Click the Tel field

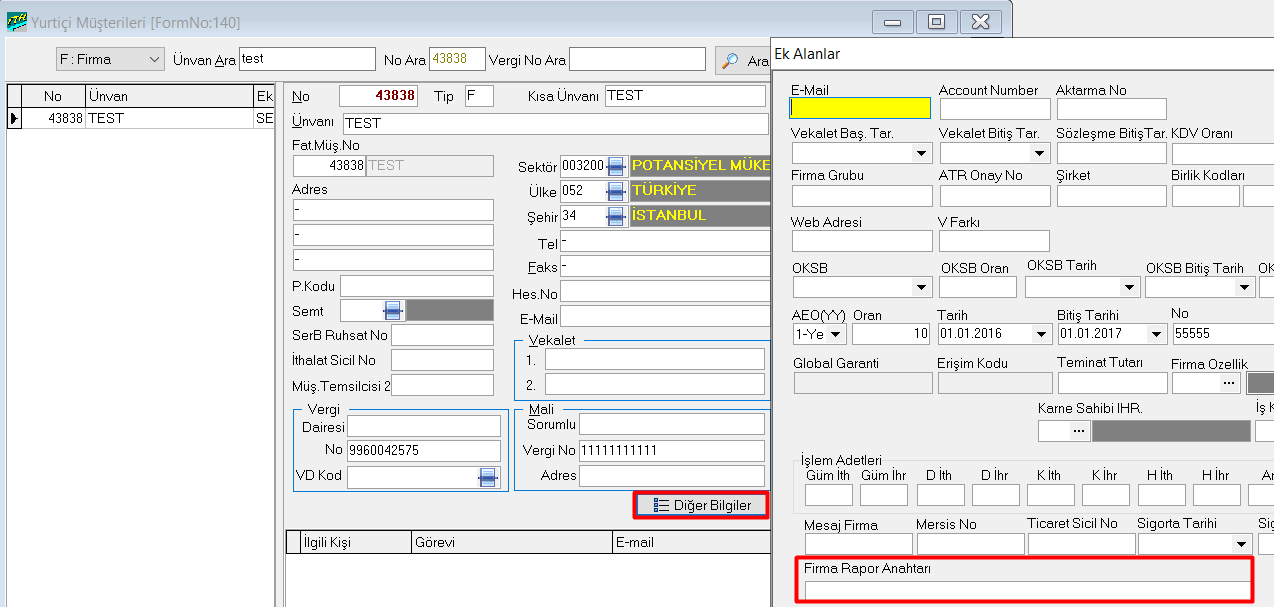pos(664,241)
